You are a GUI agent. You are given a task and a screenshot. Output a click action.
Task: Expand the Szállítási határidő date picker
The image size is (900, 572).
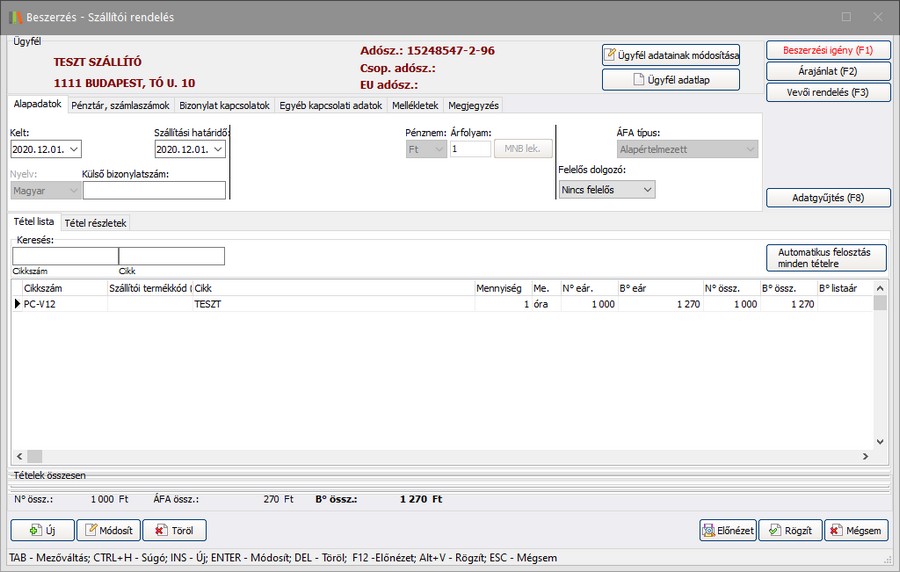pos(217,150)
